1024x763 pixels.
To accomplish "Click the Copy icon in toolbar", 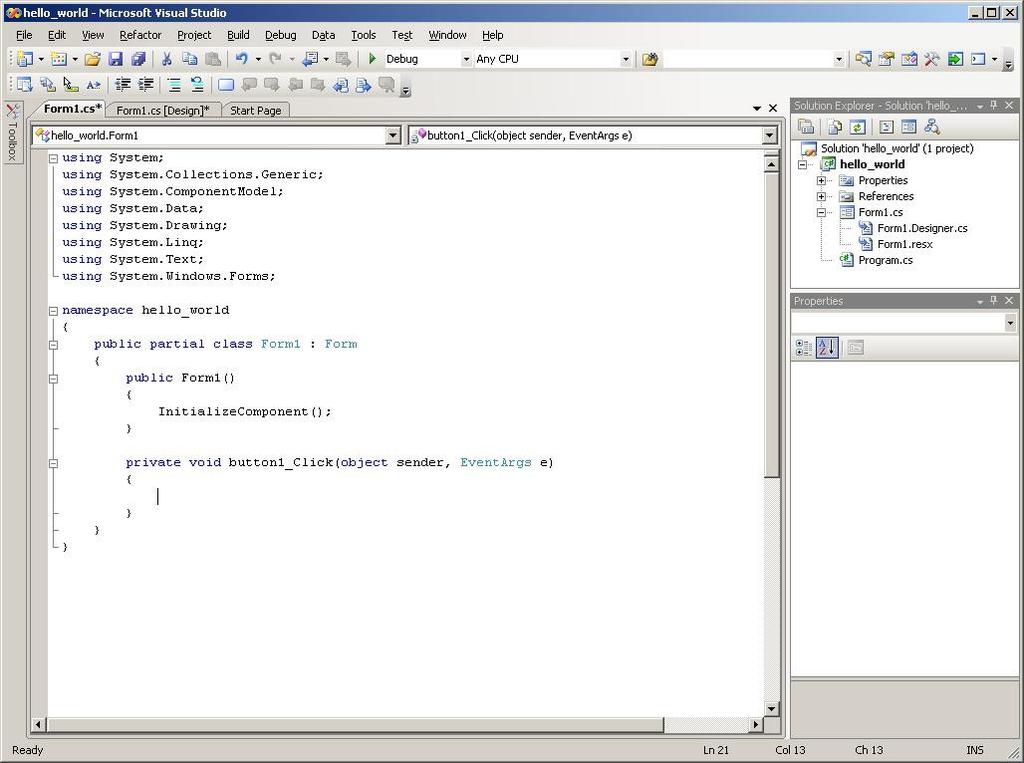I will 189,59.
